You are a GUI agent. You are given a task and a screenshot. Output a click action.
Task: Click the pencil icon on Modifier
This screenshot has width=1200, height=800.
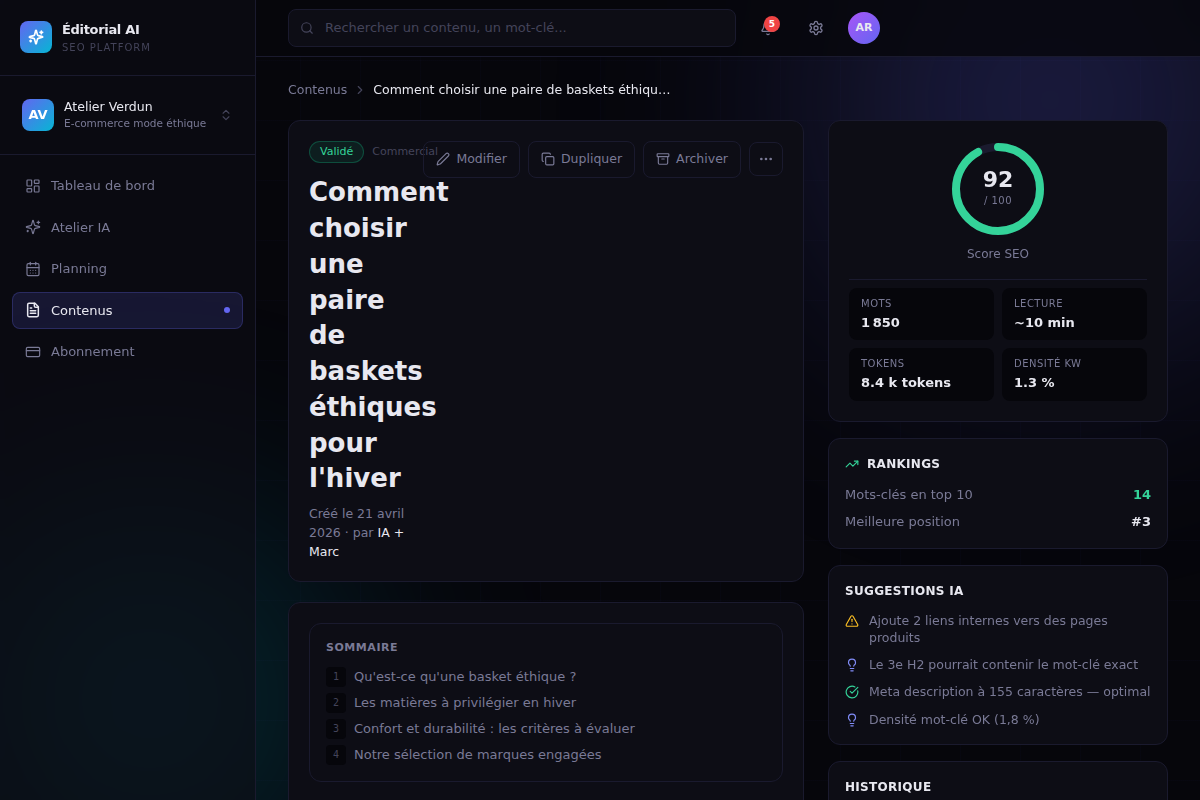443,159
